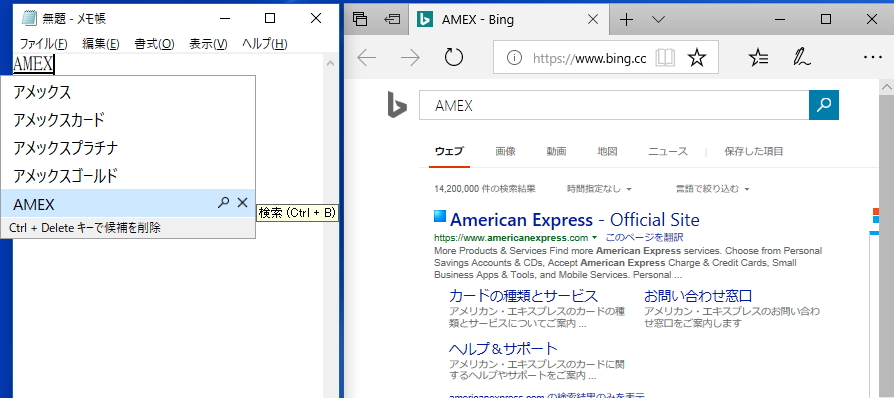Open 保存した項目 on Bing
894x398 pixels.
click(754, 152)
